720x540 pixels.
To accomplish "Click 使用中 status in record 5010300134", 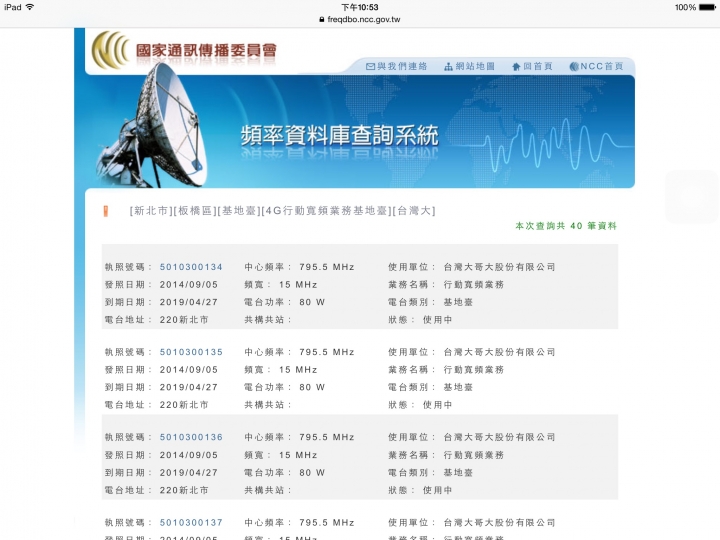I will (x=437, y=320).
